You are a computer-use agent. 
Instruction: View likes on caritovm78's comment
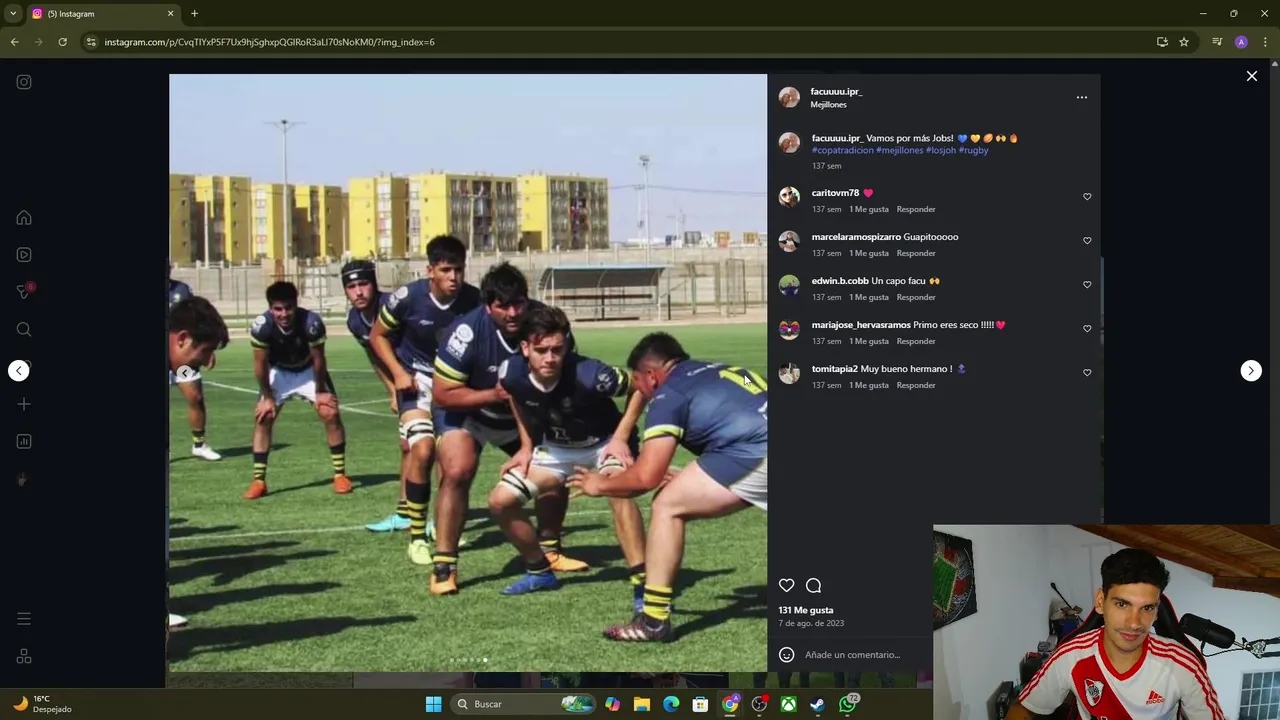coord(869,210)
